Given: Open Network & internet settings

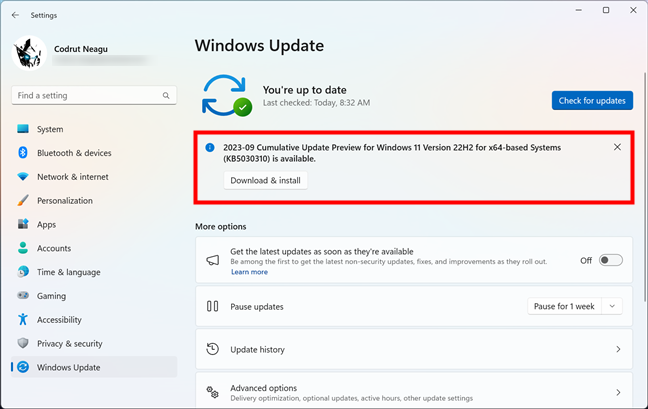Looking at the screenshot, I should click(94, 177).
